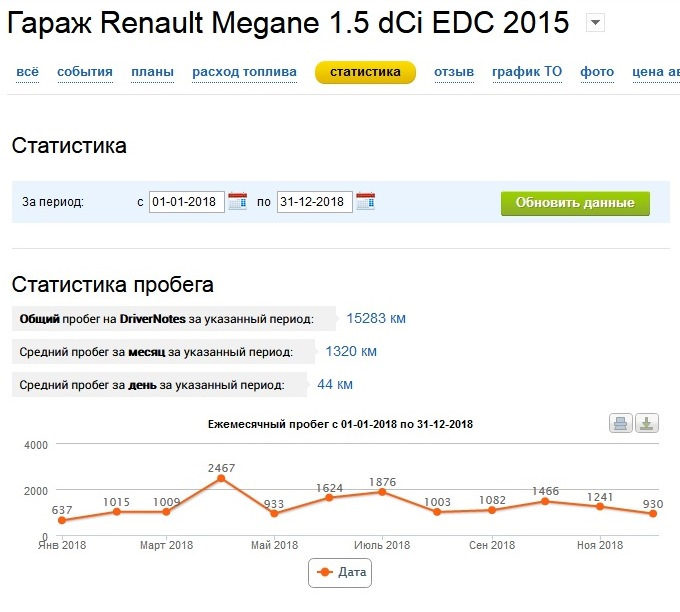680x612 pixels.
Task: Click the 1624 data point
Action: [x=329, y=497]
